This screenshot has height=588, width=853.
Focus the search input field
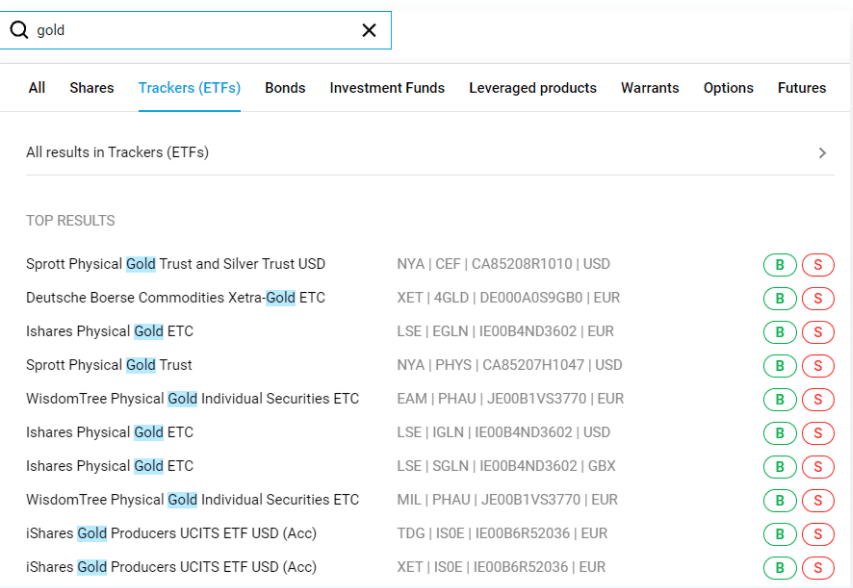[x=190, y=31]
